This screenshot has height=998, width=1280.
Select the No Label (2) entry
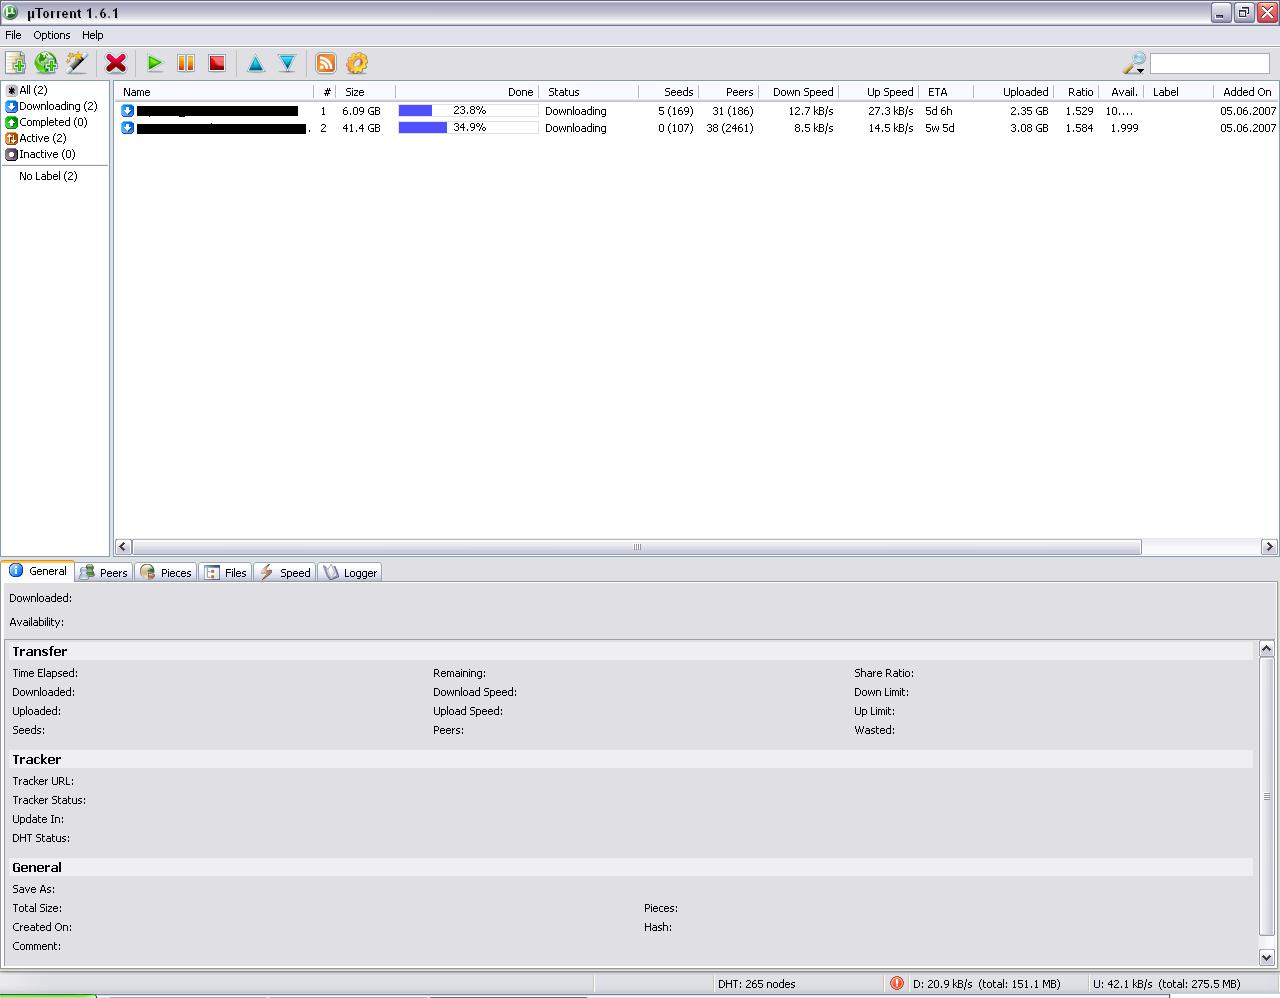click(x=48, y=176)
